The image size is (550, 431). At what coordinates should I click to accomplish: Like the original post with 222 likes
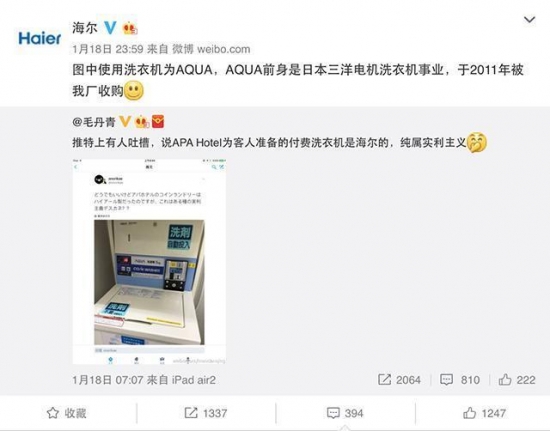(x=517, y=380)
